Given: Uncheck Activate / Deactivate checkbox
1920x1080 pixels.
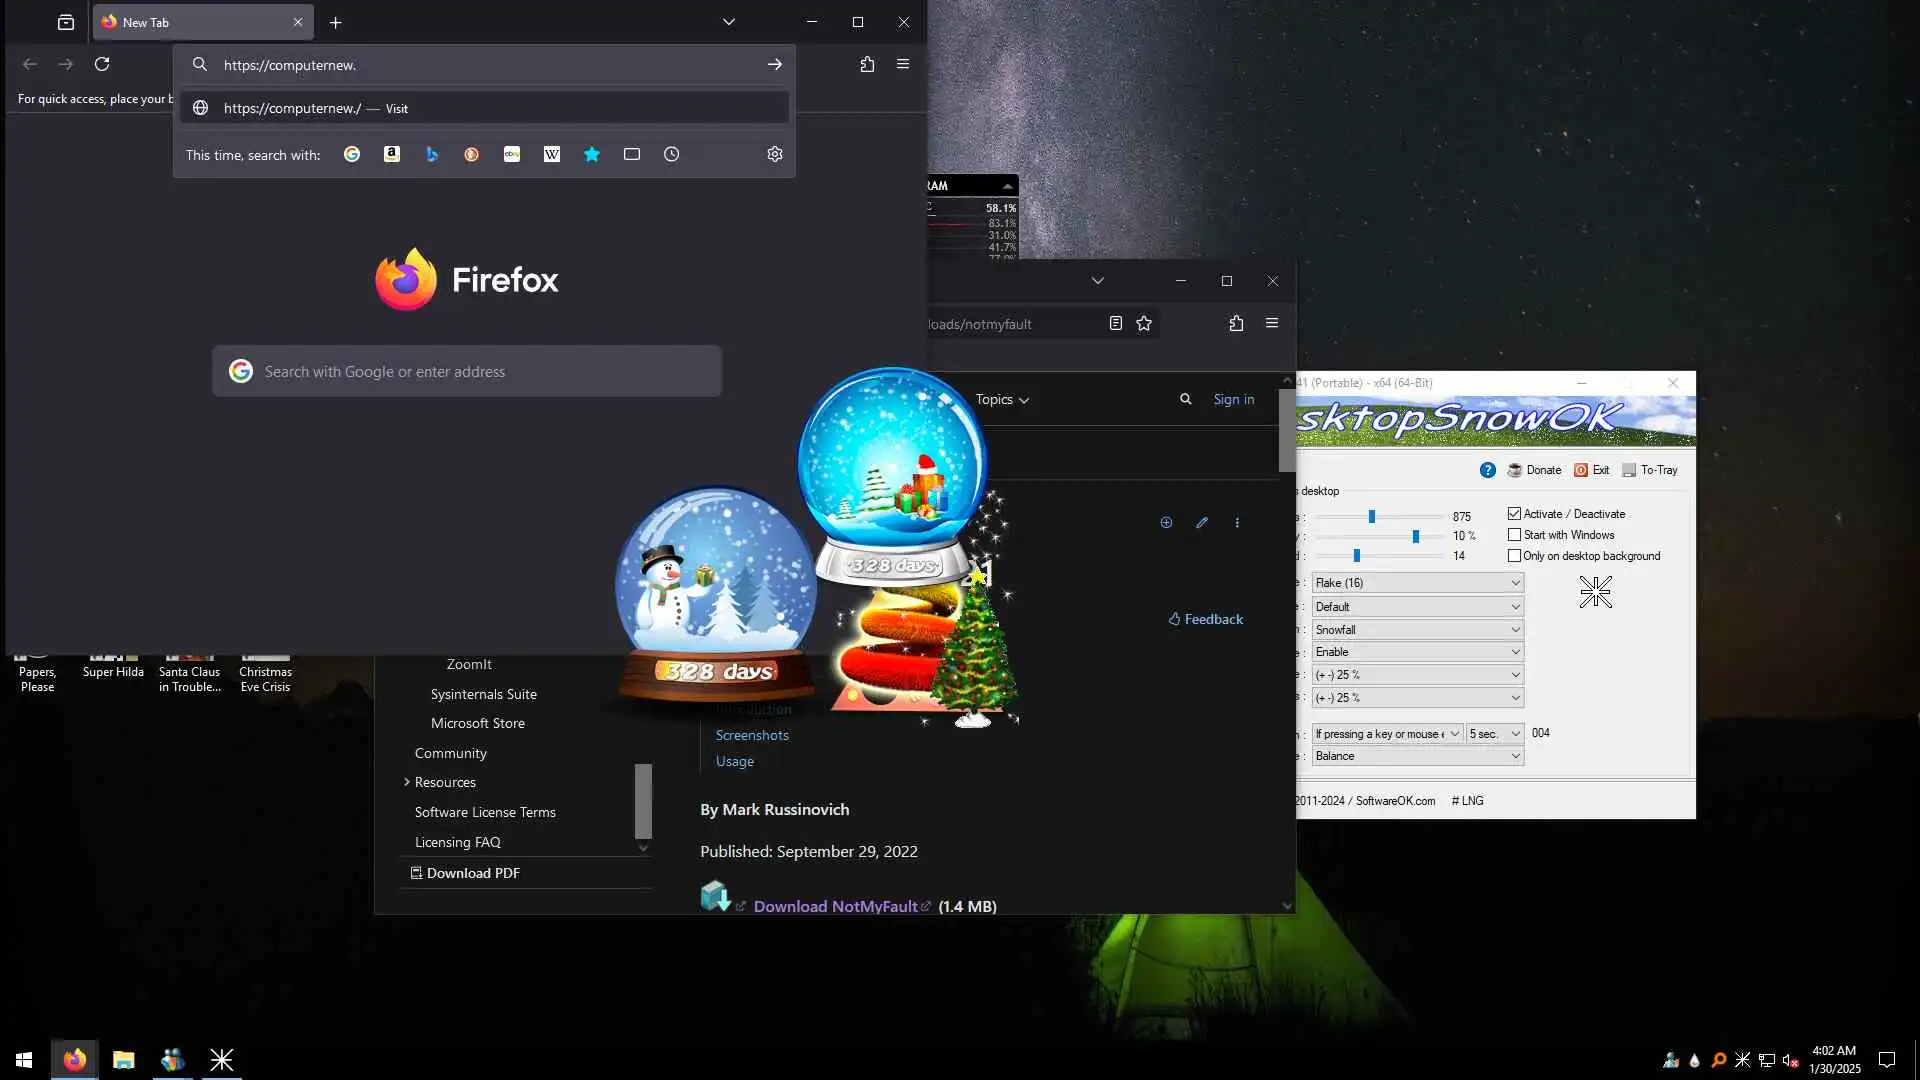Looking at the screenshot, I should pos(1514,514).
